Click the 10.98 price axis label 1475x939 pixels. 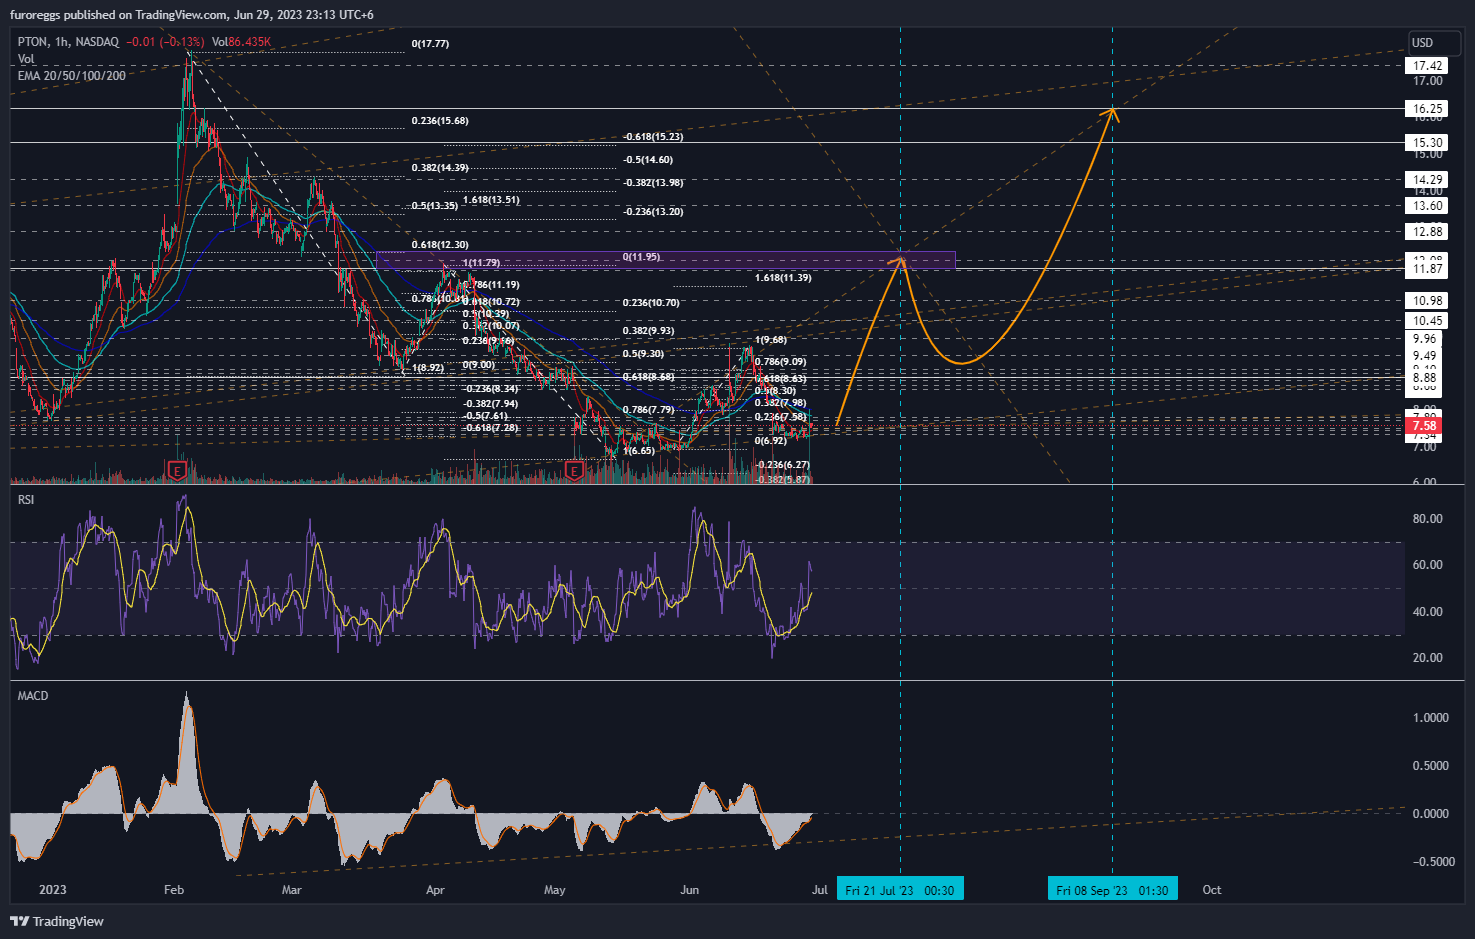click(x=1426, y=301)
